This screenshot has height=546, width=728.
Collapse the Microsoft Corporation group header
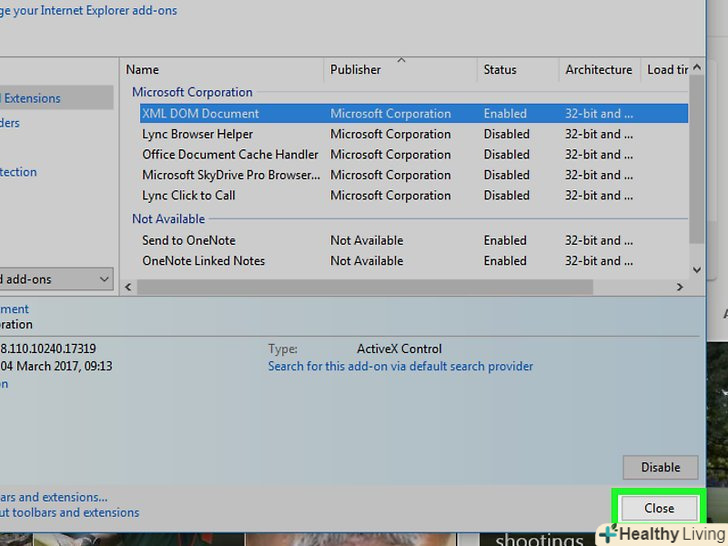coord(192,92)
